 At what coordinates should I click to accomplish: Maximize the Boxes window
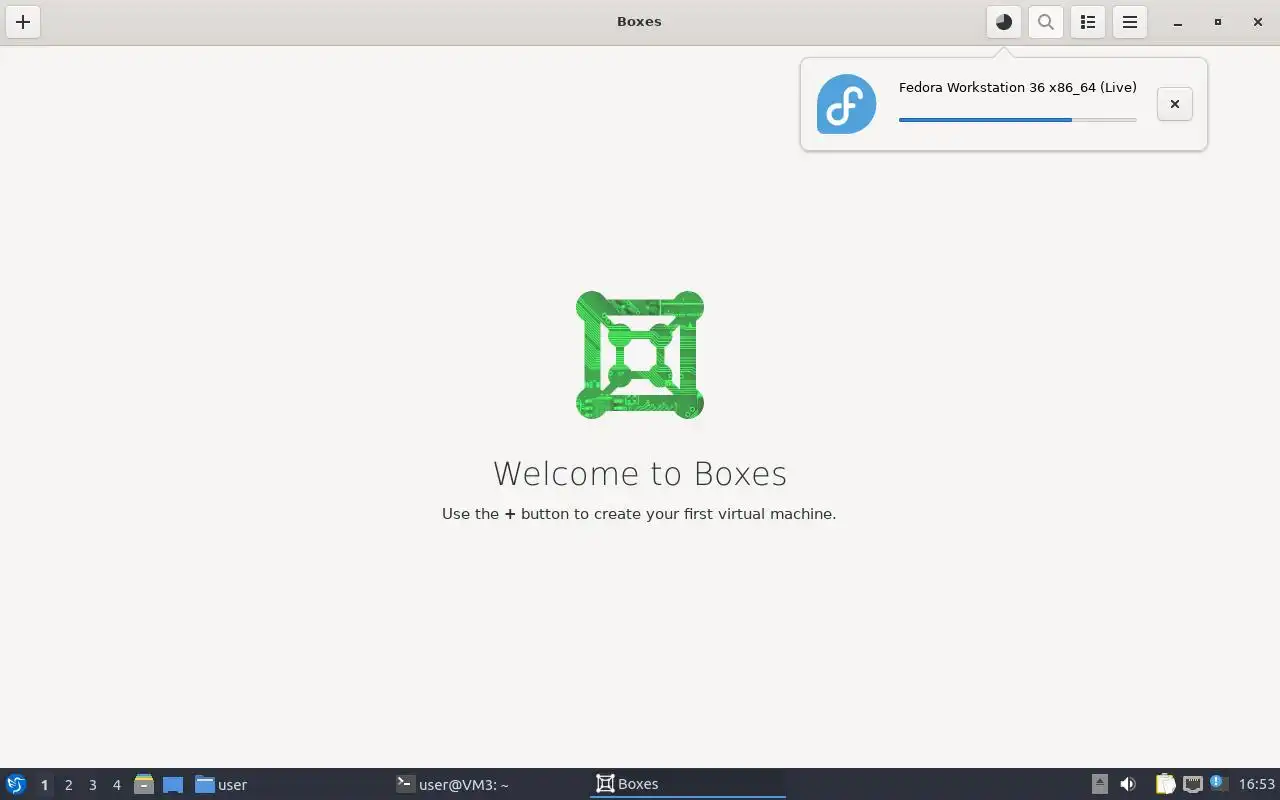1218,22
